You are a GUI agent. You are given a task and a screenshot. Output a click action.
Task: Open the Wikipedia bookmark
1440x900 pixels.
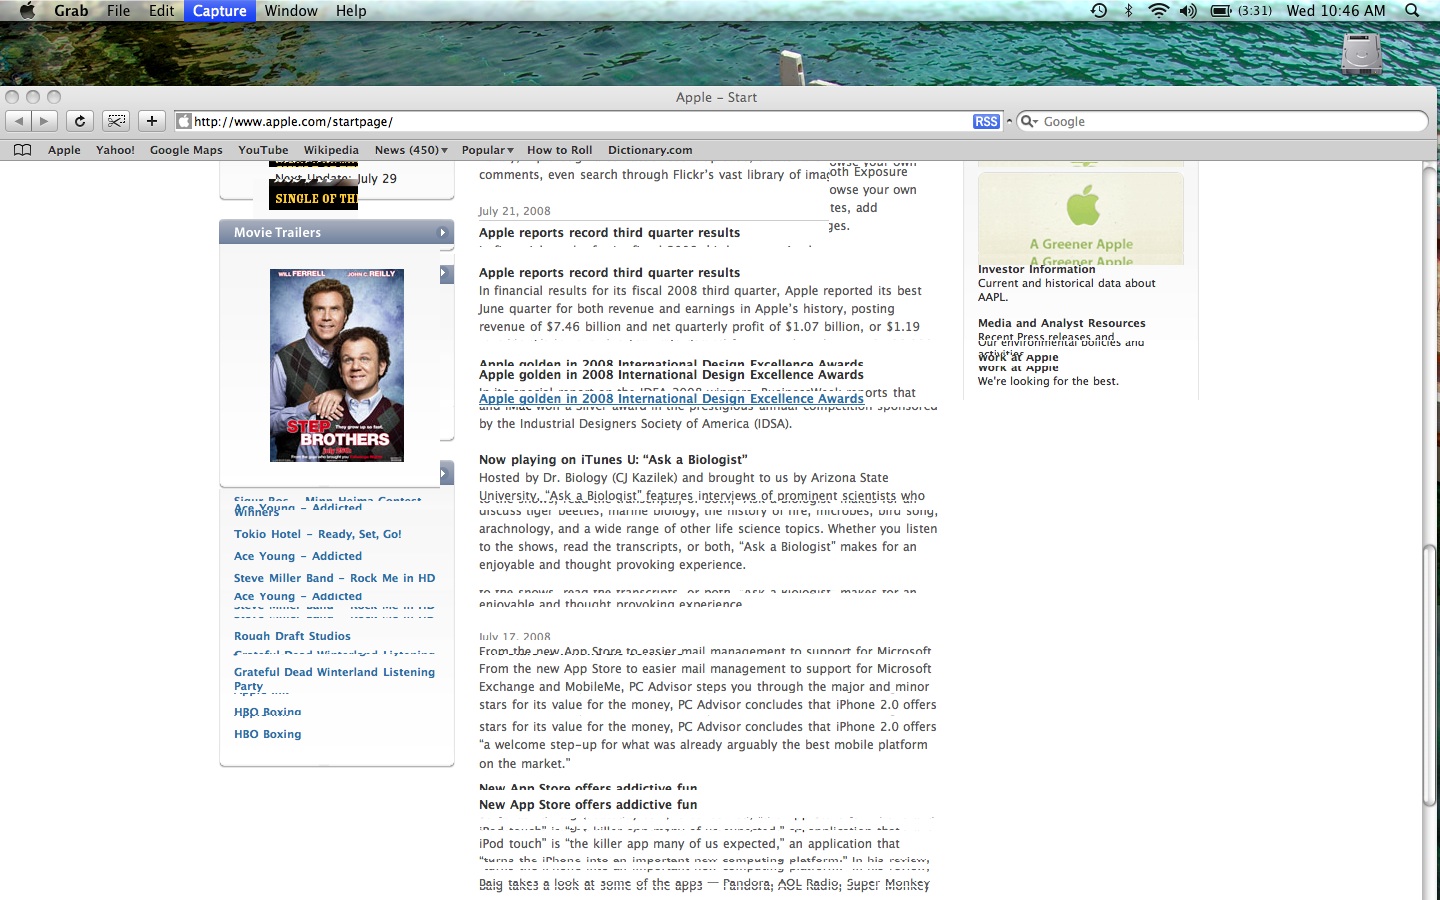coord(331,150)
